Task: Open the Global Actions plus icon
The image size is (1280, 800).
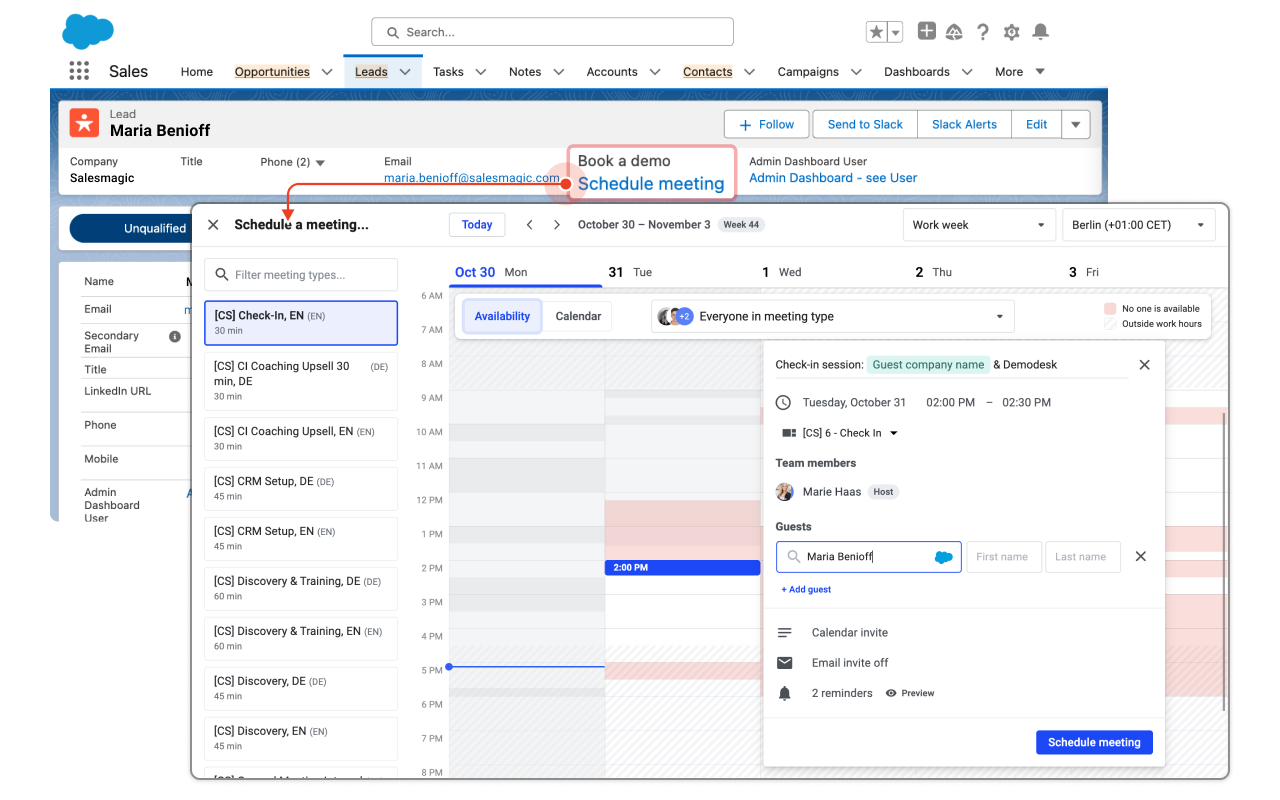Action: click(927, 31)
